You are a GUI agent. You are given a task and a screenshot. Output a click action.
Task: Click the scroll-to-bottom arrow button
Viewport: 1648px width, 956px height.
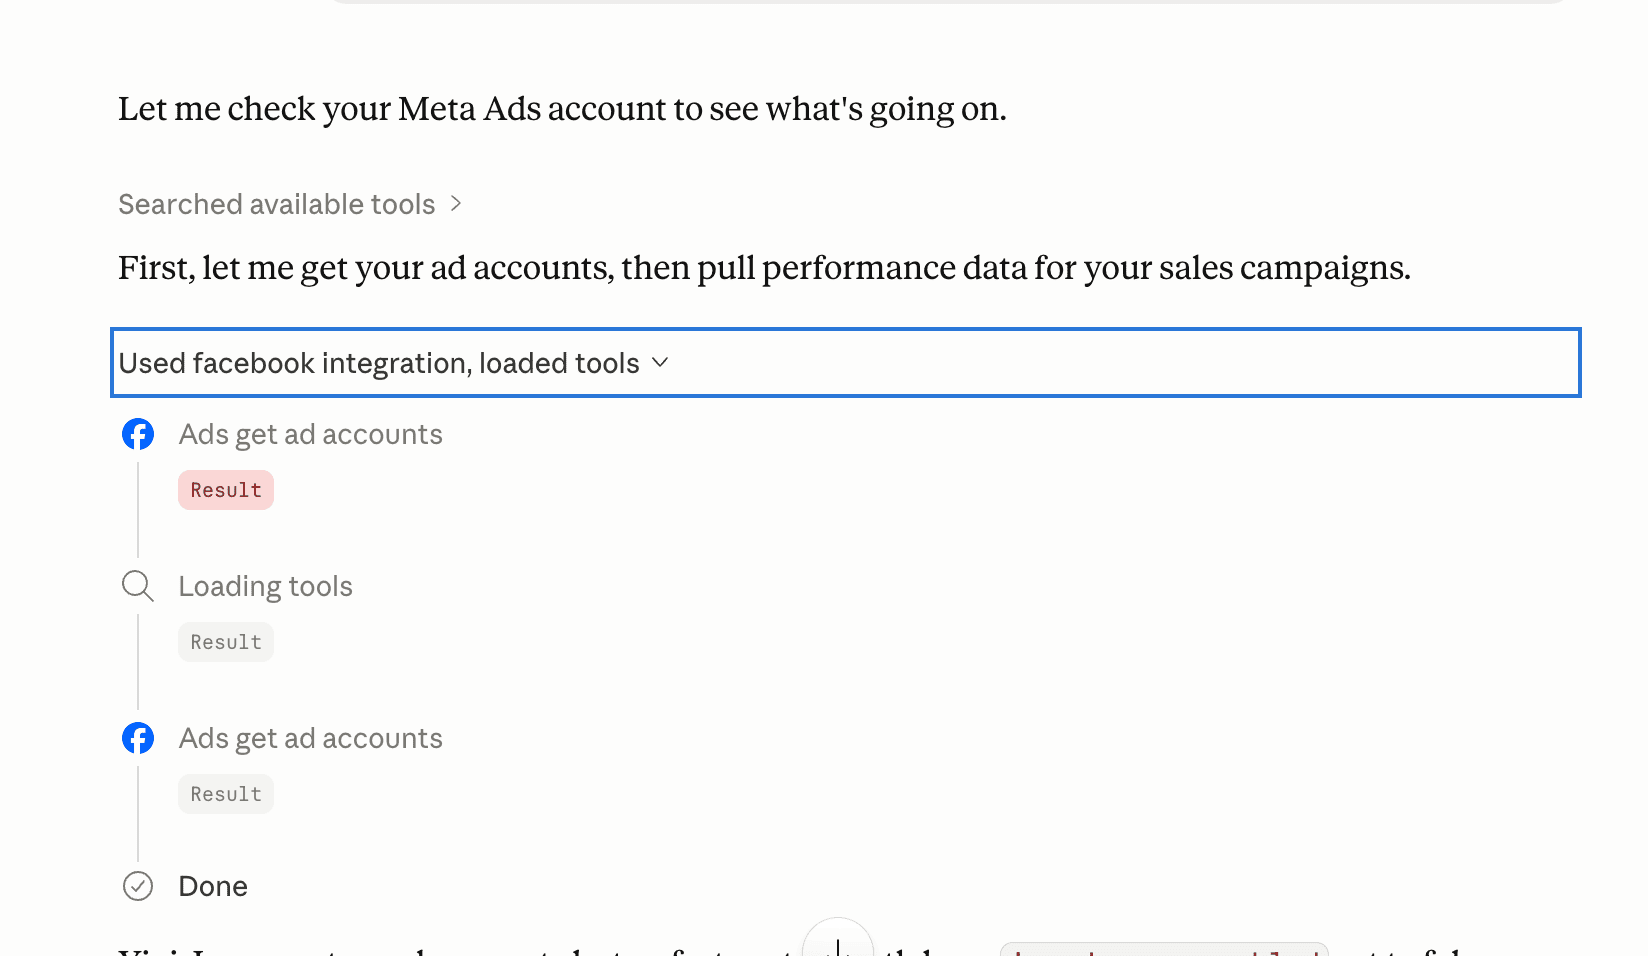point(838,940)
